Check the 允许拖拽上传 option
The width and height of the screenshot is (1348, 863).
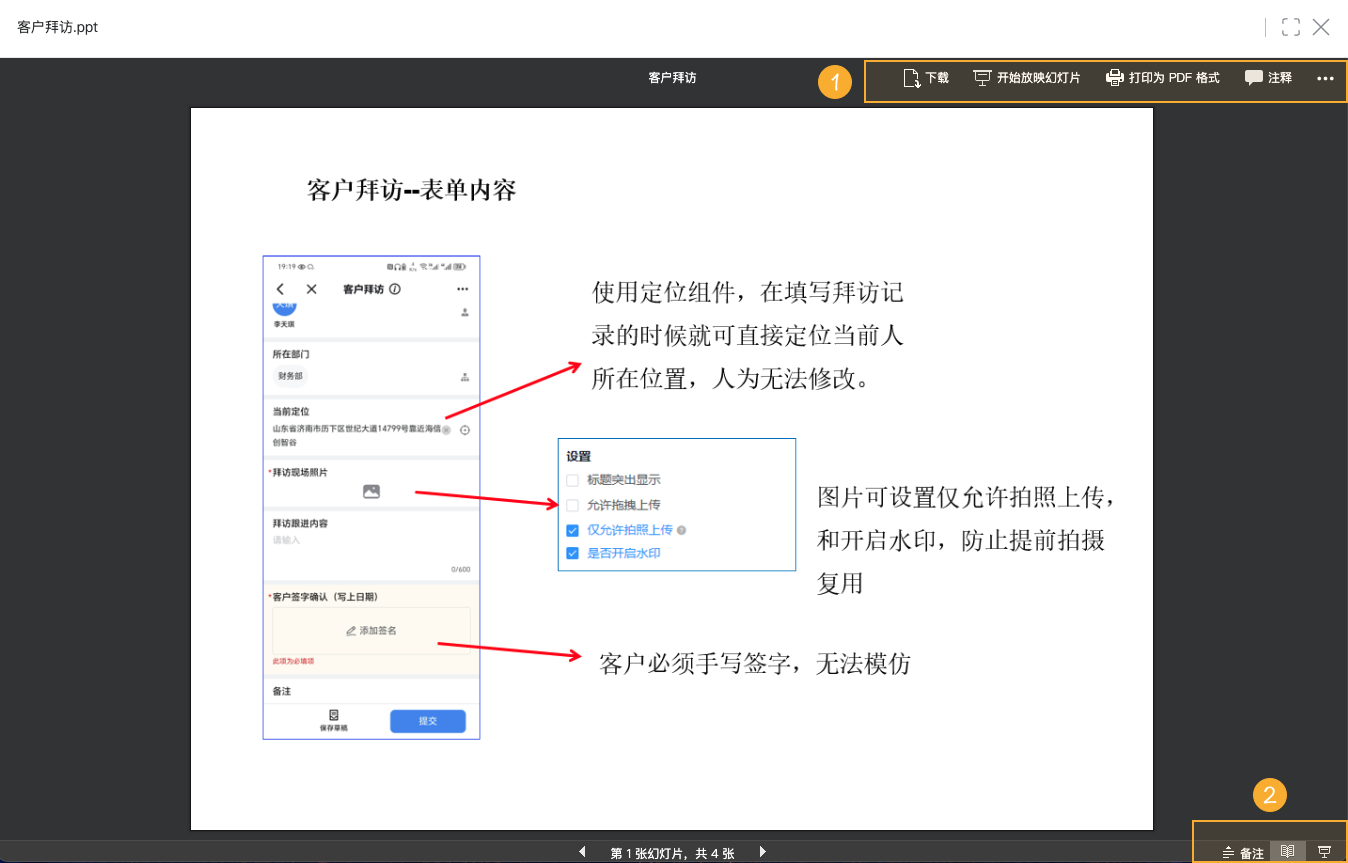pos(572,505)
